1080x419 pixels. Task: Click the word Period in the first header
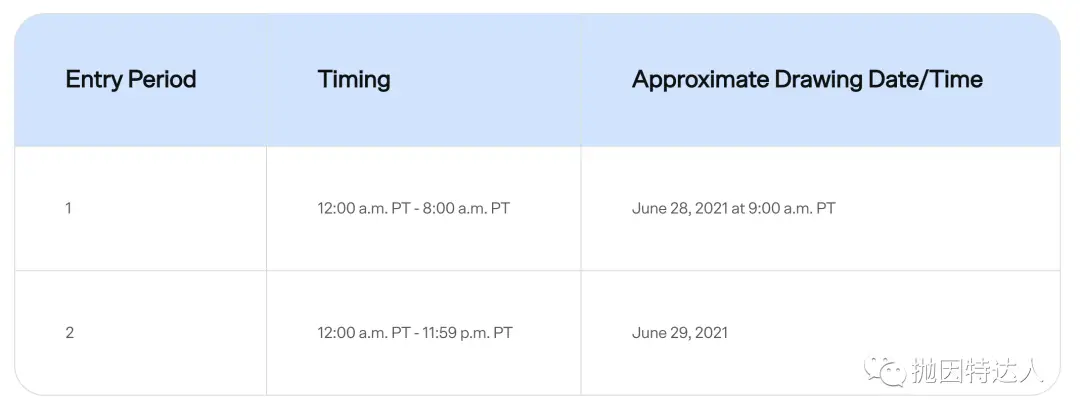point(160,79)
